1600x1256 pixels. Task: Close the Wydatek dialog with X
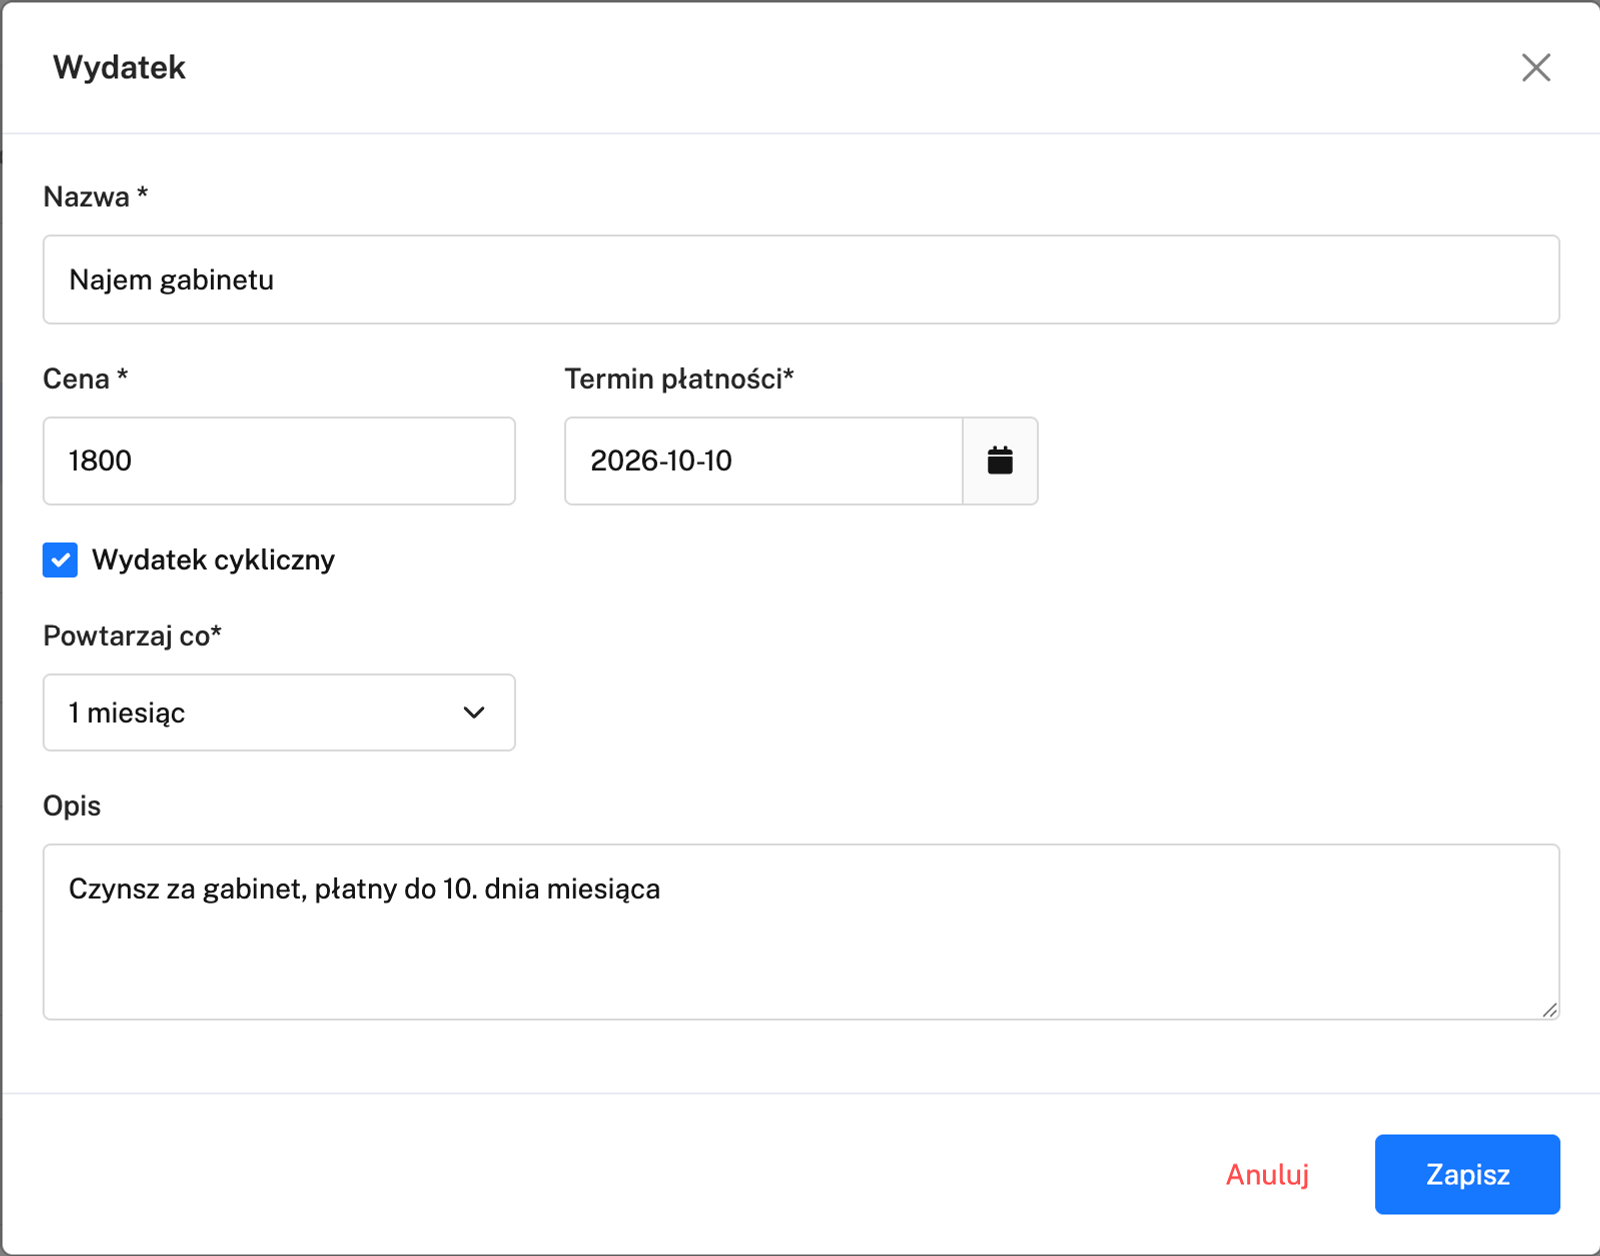[1536, 68]
